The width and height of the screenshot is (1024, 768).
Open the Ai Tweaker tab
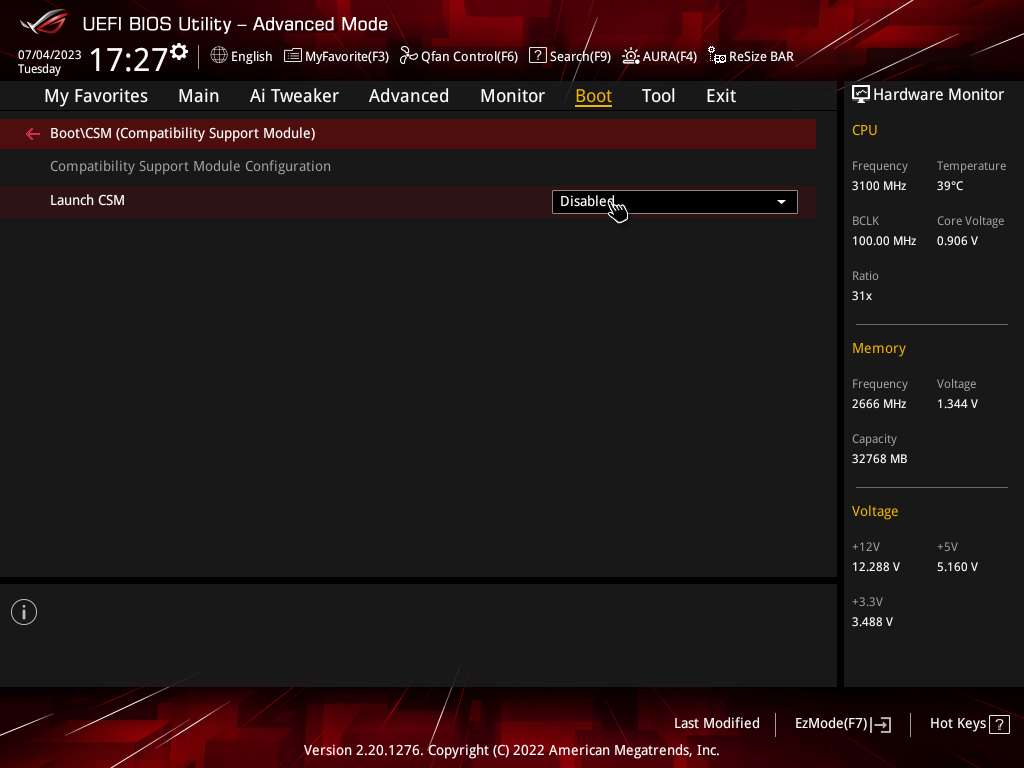294,96
